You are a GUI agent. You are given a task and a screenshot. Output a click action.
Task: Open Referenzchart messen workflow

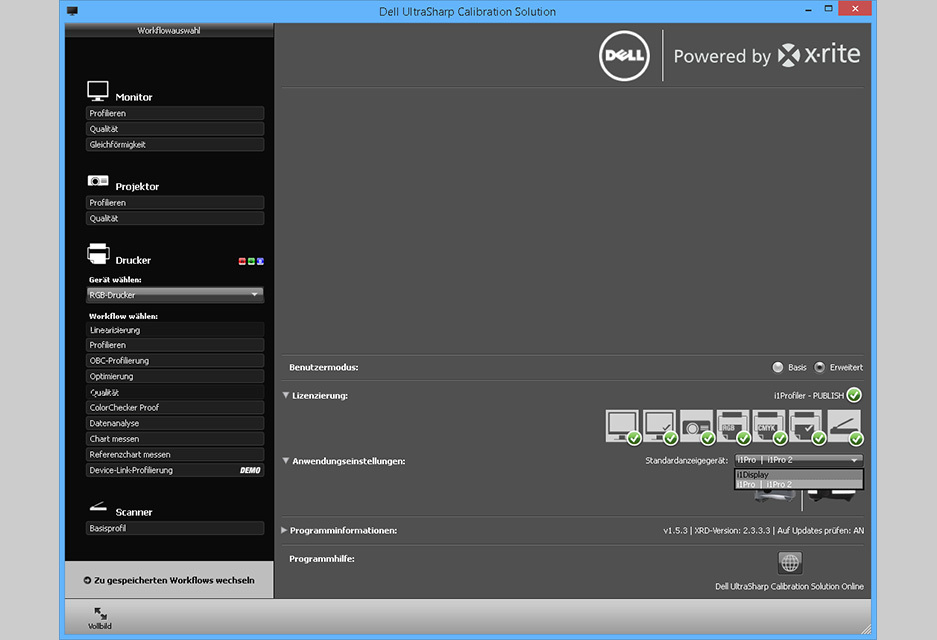(175, 454)
